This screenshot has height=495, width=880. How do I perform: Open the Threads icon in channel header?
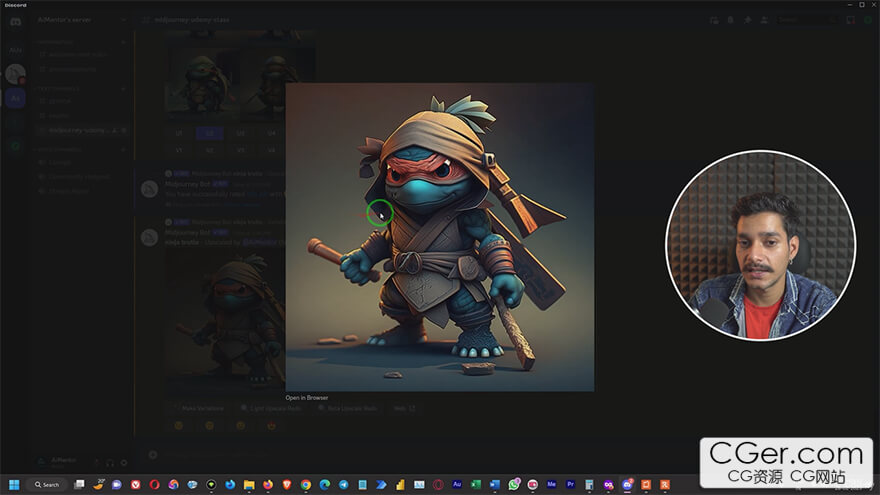pyautogui.click(x=714, y=20)
